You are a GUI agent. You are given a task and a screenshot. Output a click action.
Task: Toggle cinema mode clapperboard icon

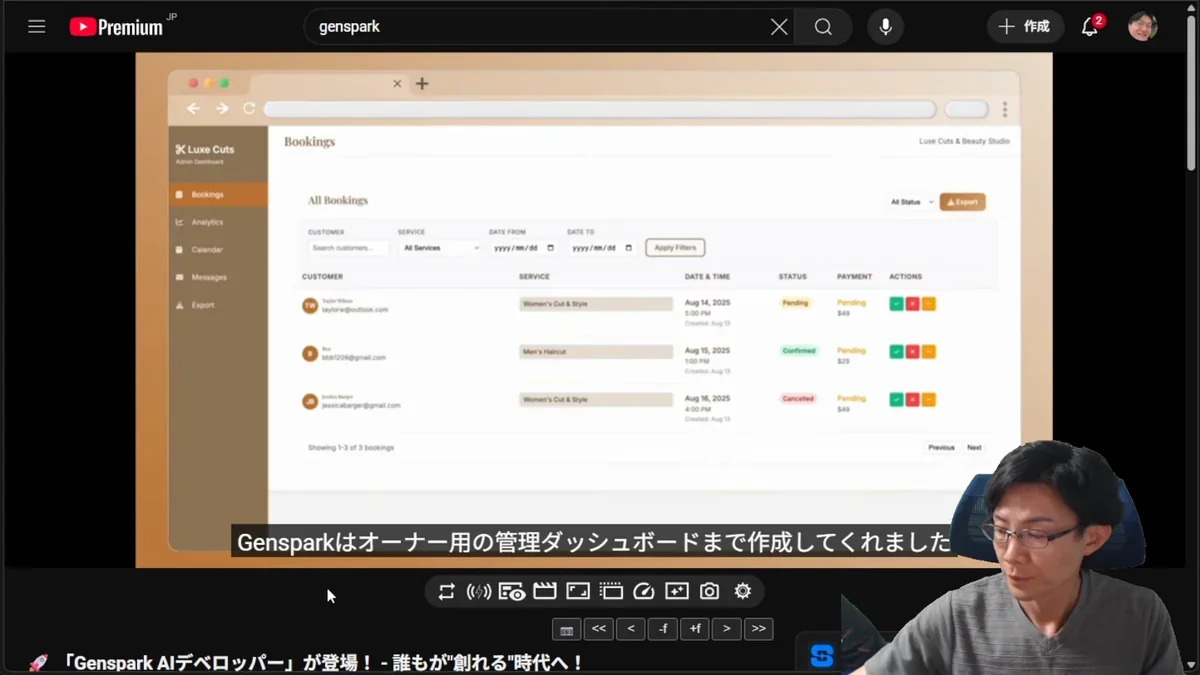545,592
